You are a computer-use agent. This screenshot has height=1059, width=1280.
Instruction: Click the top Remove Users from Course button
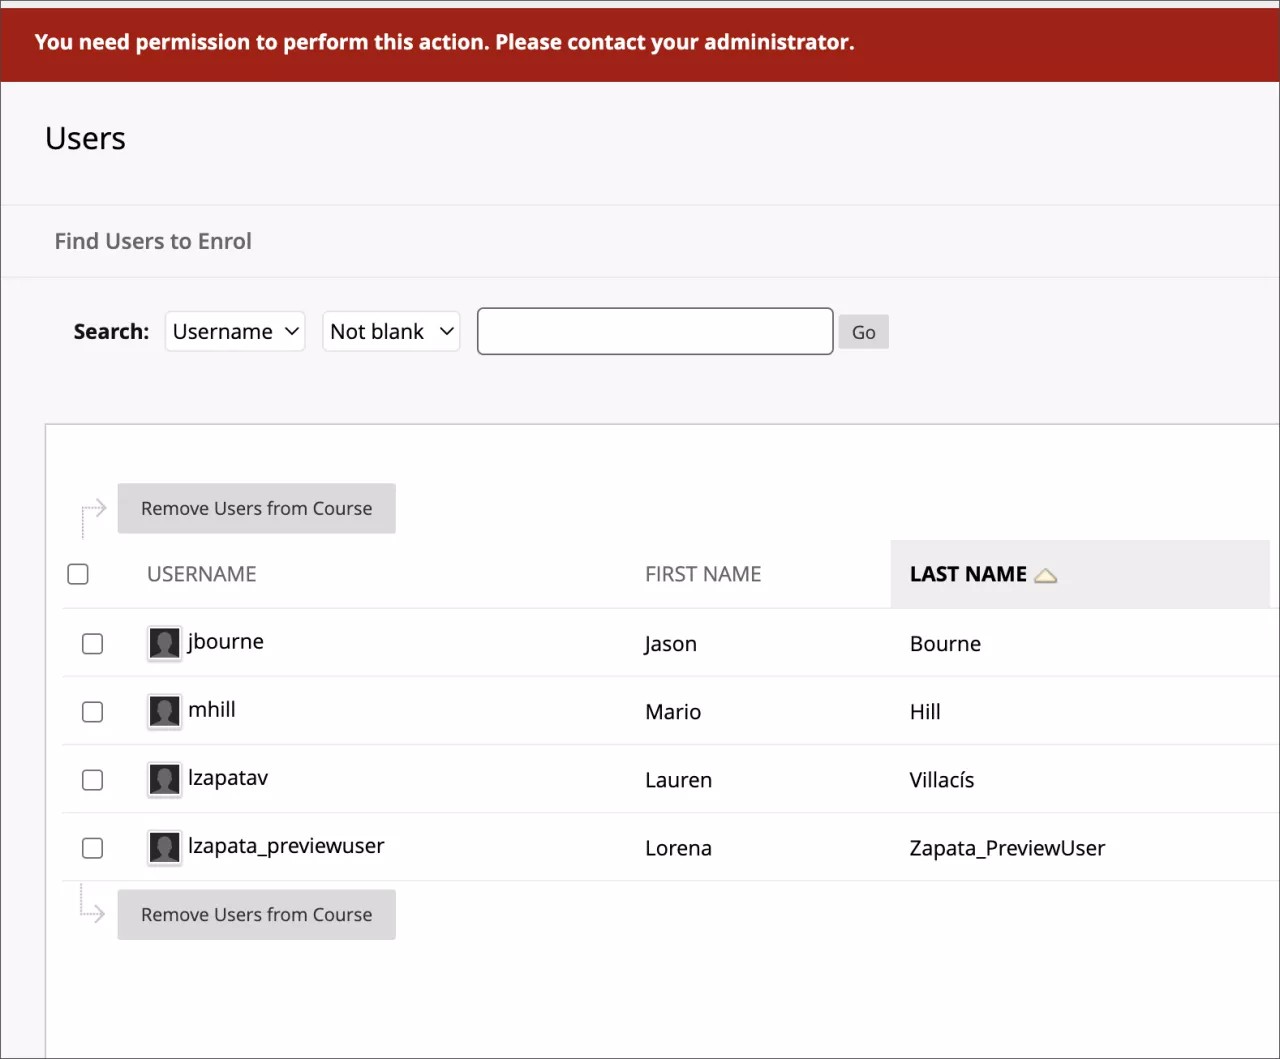point(256,508)
